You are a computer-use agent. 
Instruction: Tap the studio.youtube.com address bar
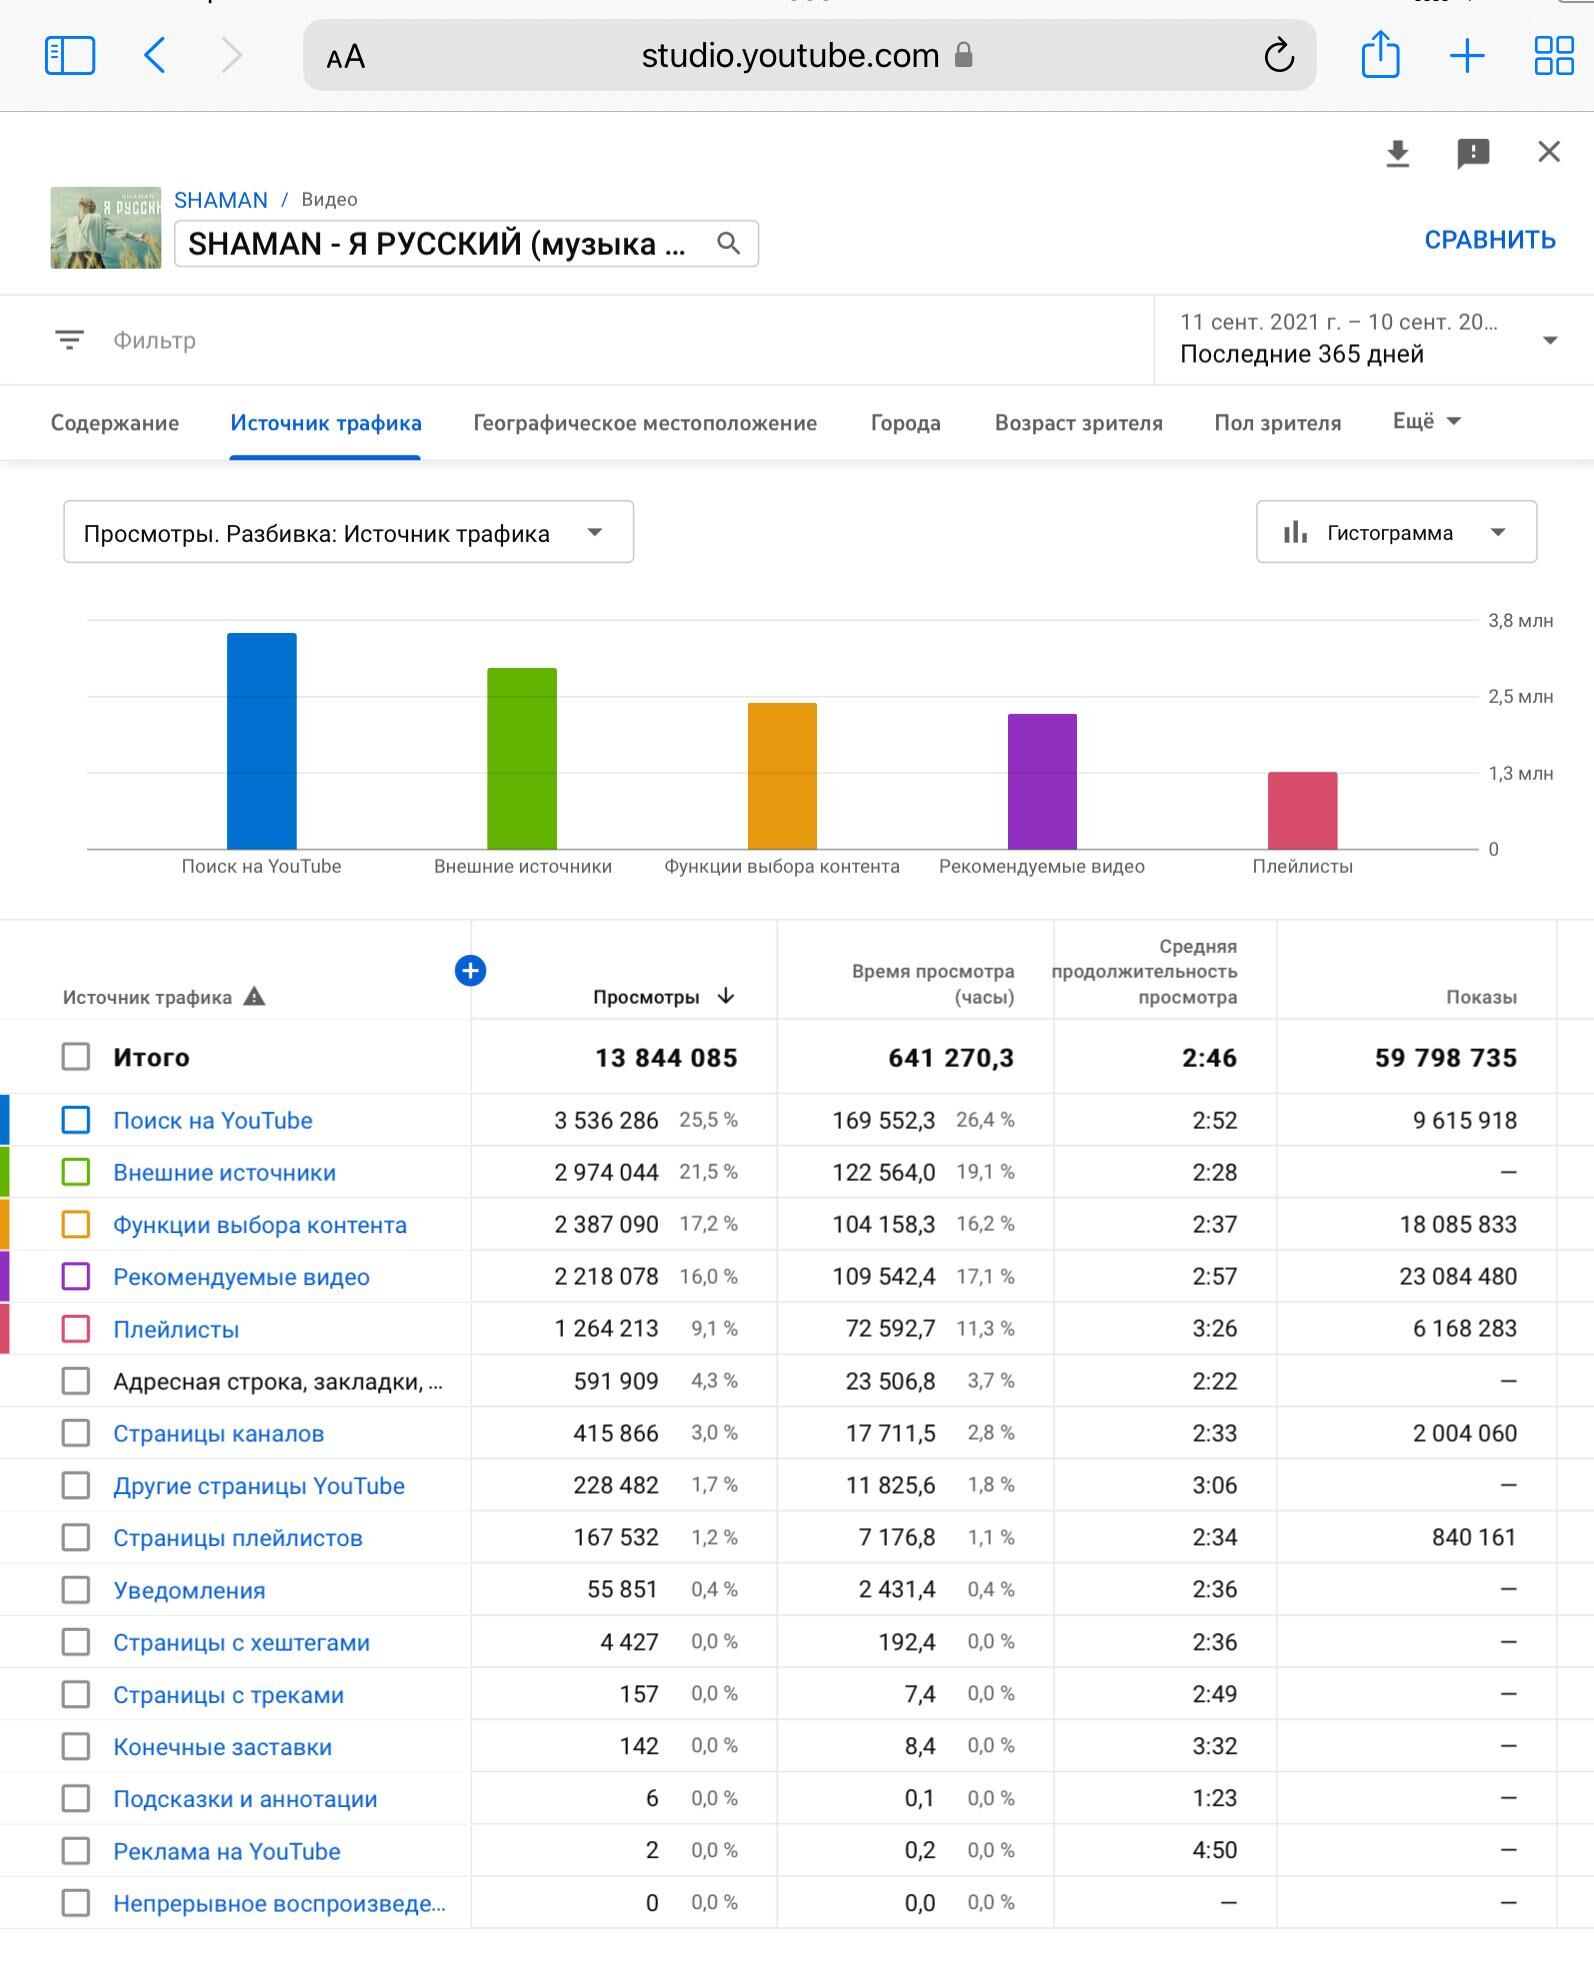point(809,55)
